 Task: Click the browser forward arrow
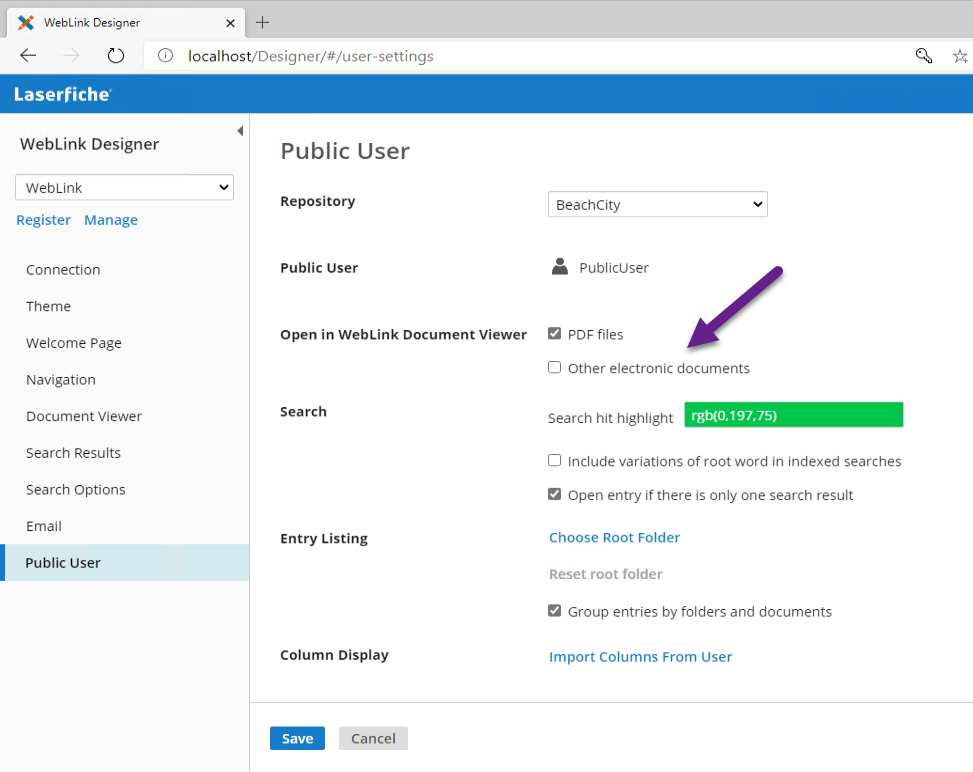coord(71,56)
